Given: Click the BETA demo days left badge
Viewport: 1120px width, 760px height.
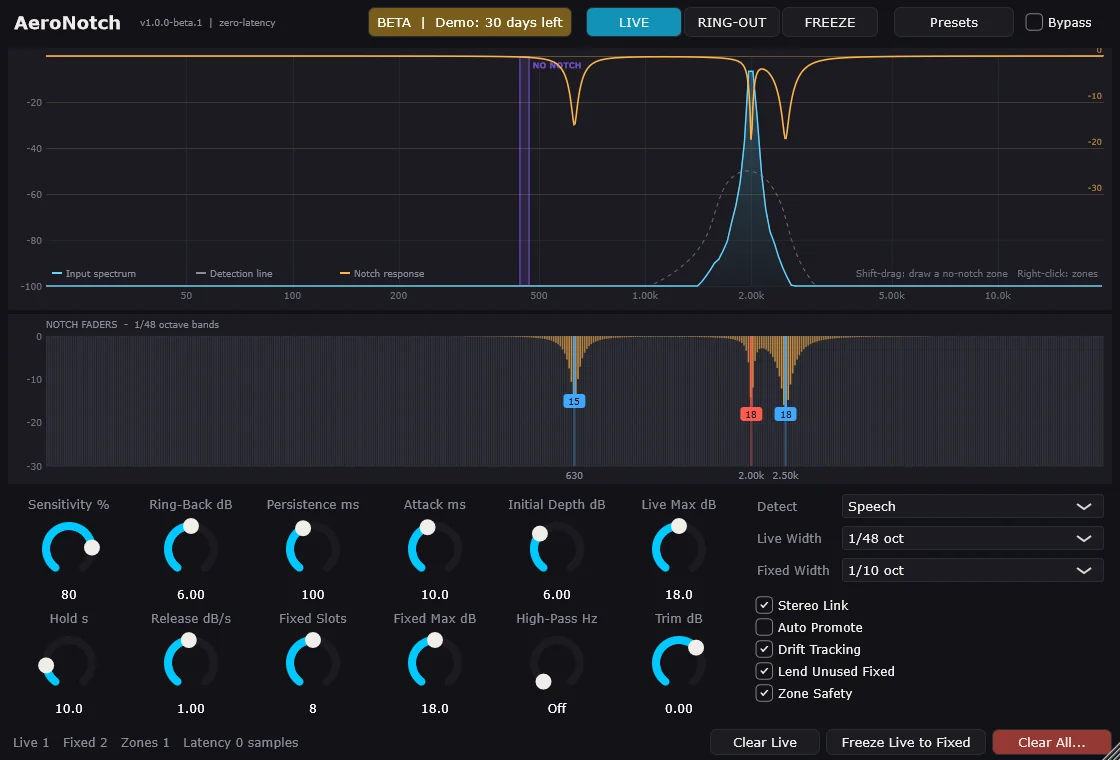Looking at the screenshot, I should click(x=470, y=22).
